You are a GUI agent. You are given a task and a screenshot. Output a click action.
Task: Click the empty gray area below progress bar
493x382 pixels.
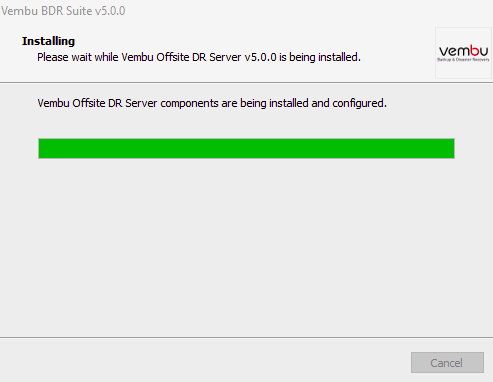246,247
